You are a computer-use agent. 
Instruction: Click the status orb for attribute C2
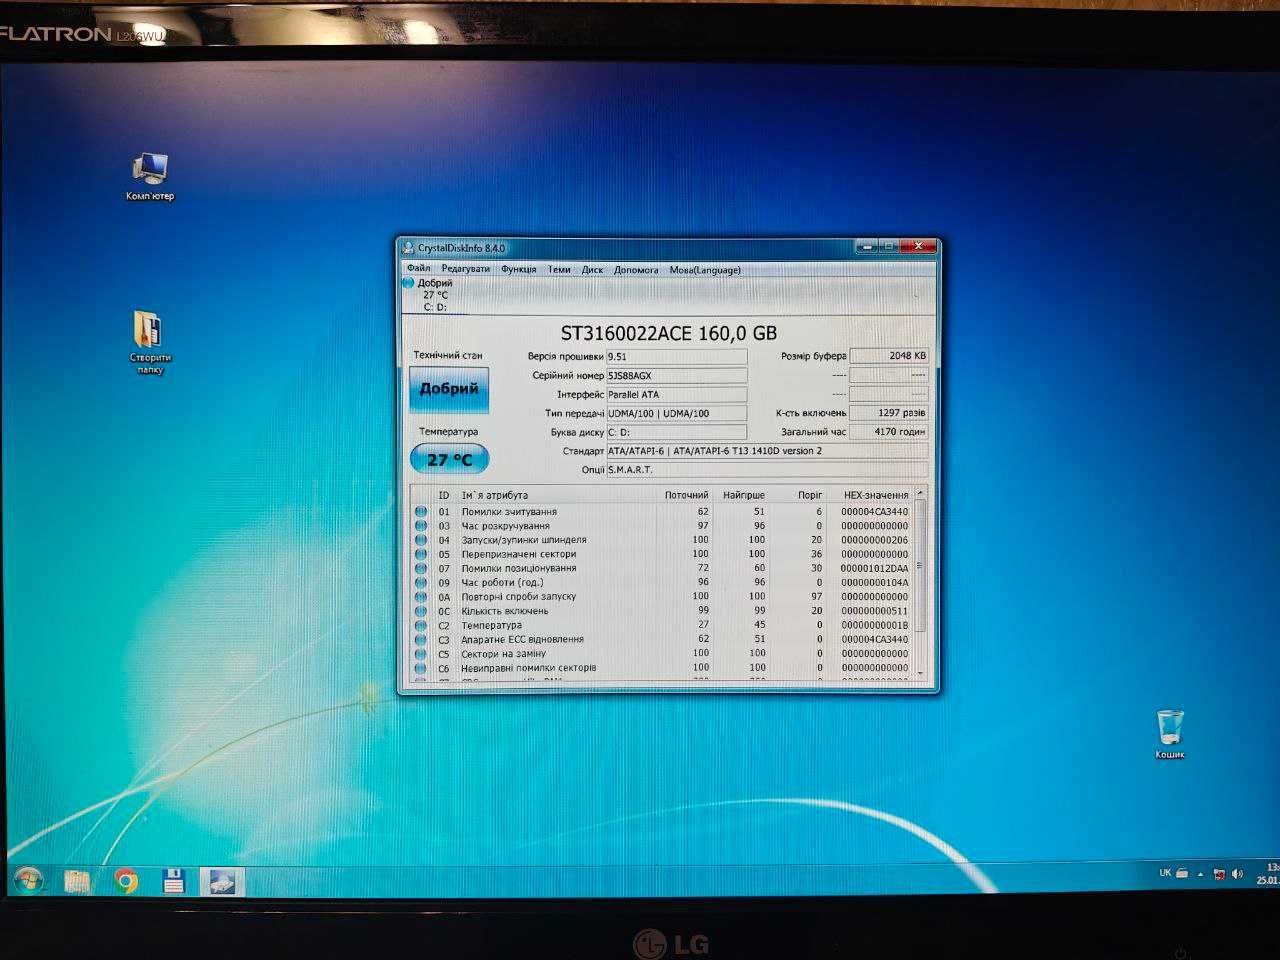[421, 625]
